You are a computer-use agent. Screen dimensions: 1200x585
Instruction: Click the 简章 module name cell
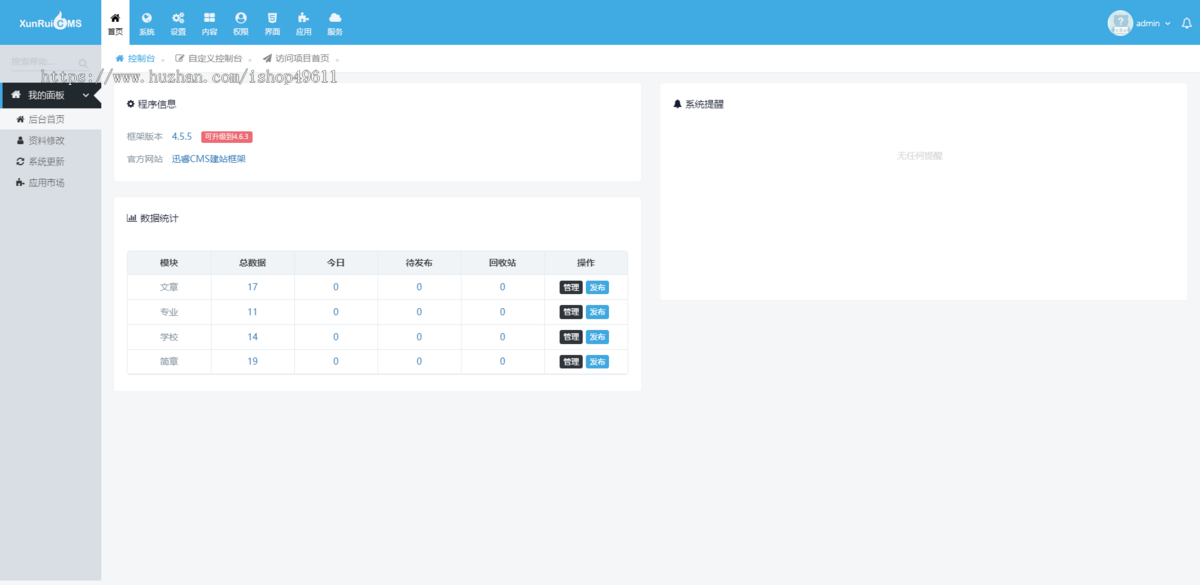pyautogui.click(x=169, y=362)
